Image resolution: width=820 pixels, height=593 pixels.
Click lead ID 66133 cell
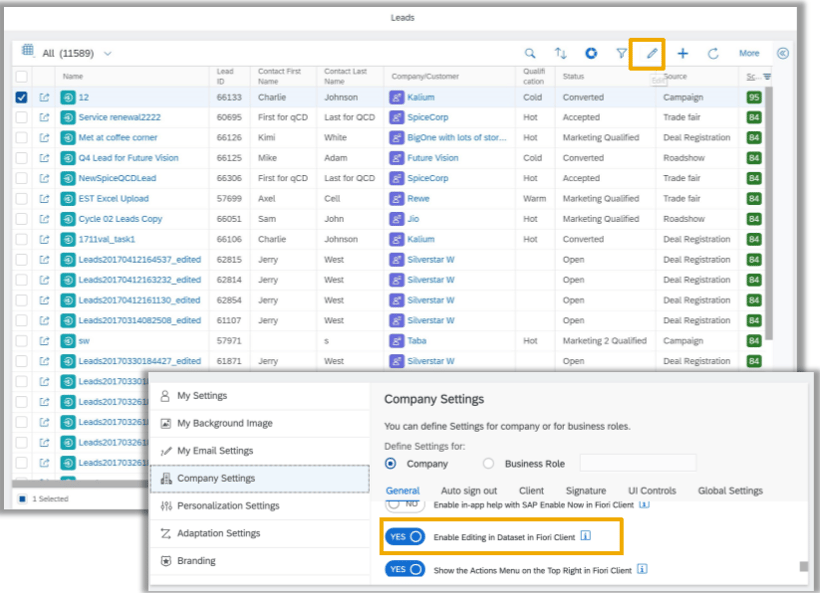(x=229, y=97)
